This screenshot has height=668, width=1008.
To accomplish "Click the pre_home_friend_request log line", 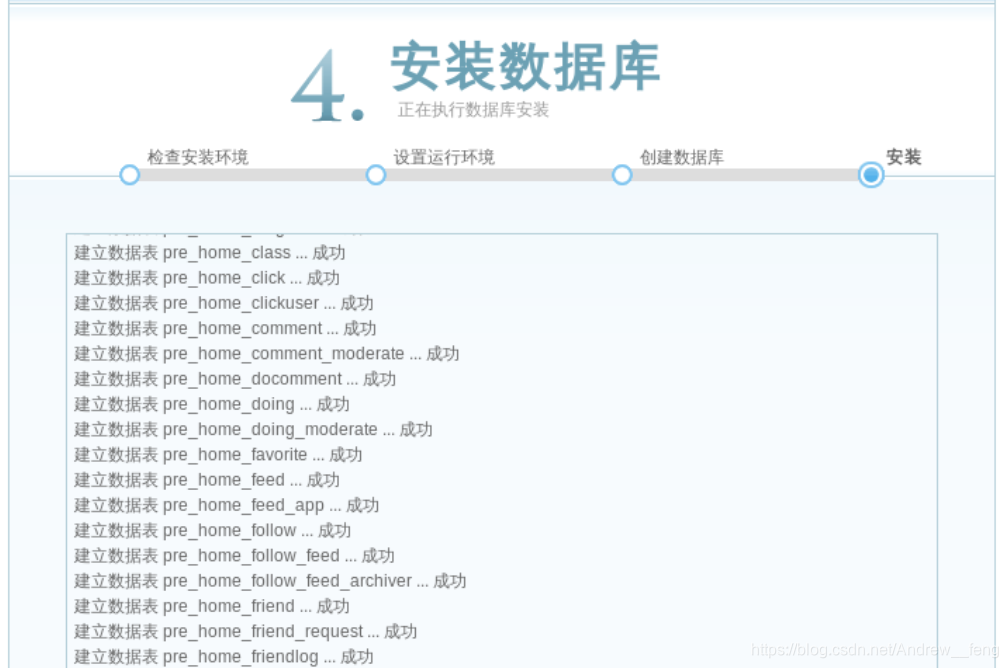I will [246, 631].
